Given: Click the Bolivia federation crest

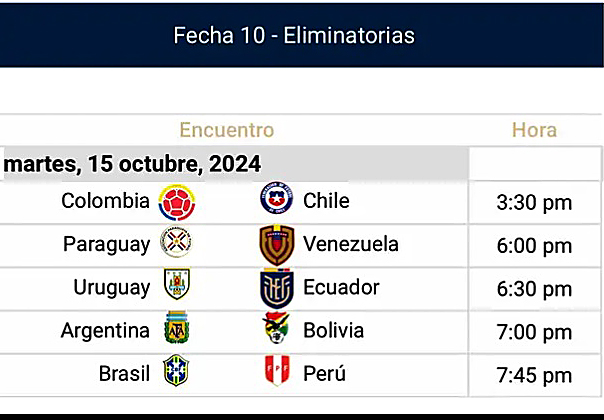Looking at the screenshot, I should click(x=276, y=328).
